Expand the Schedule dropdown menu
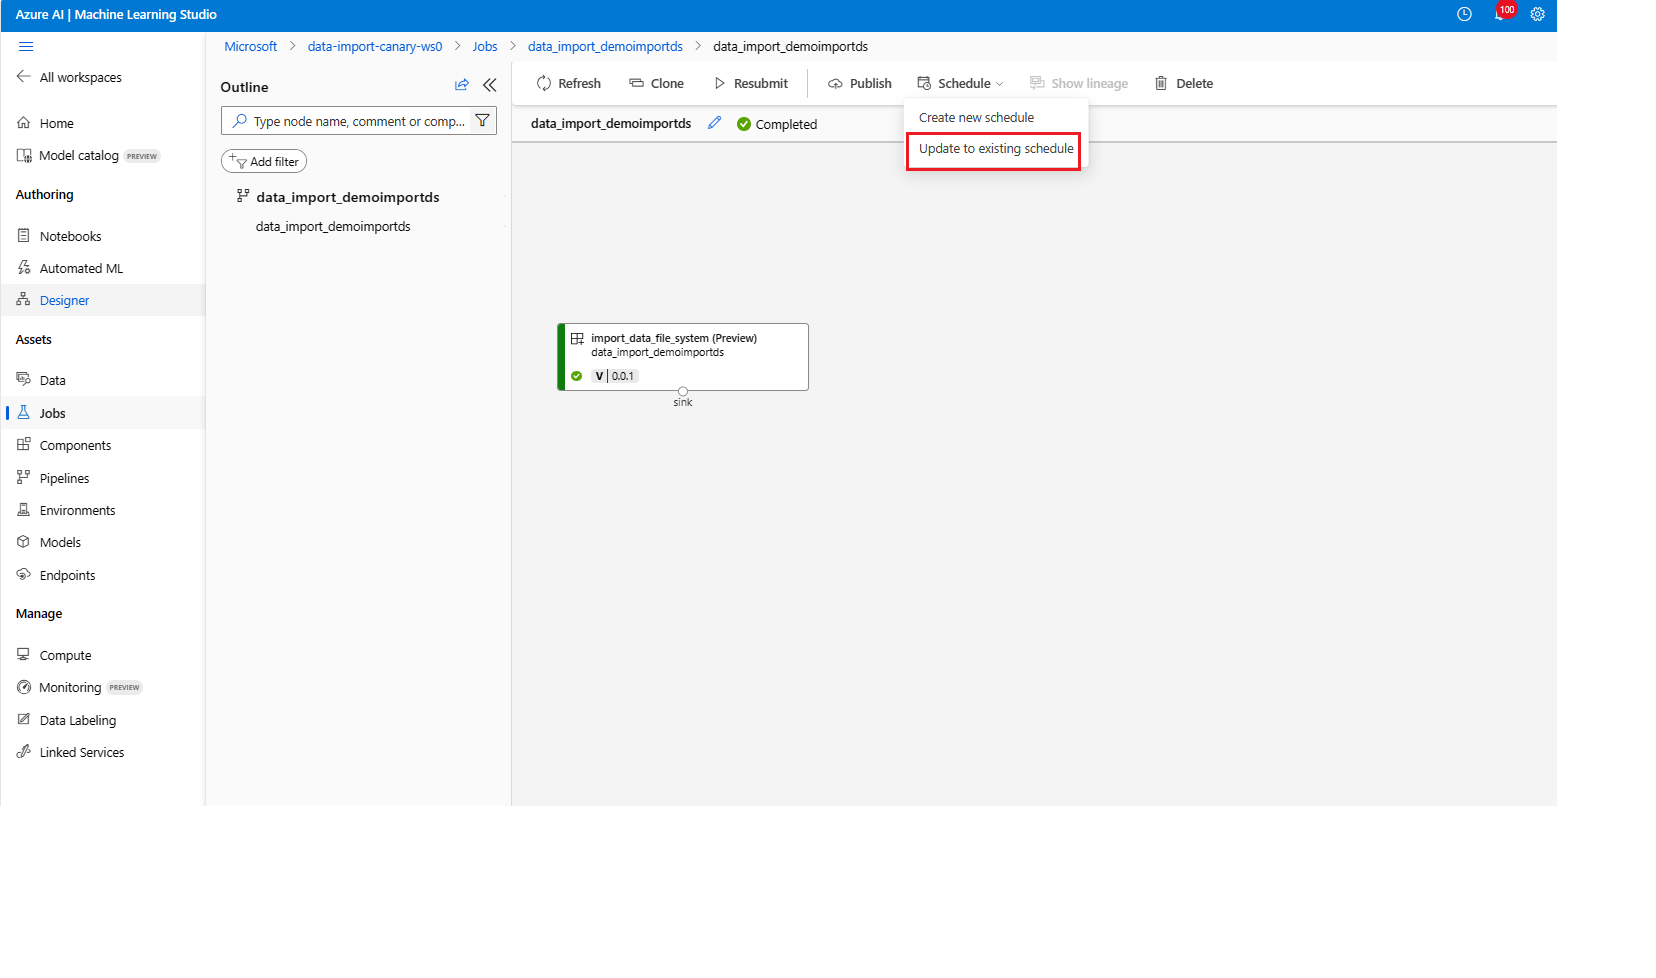This screenshot has width=1656, height=978. click(x=960, y=83)
